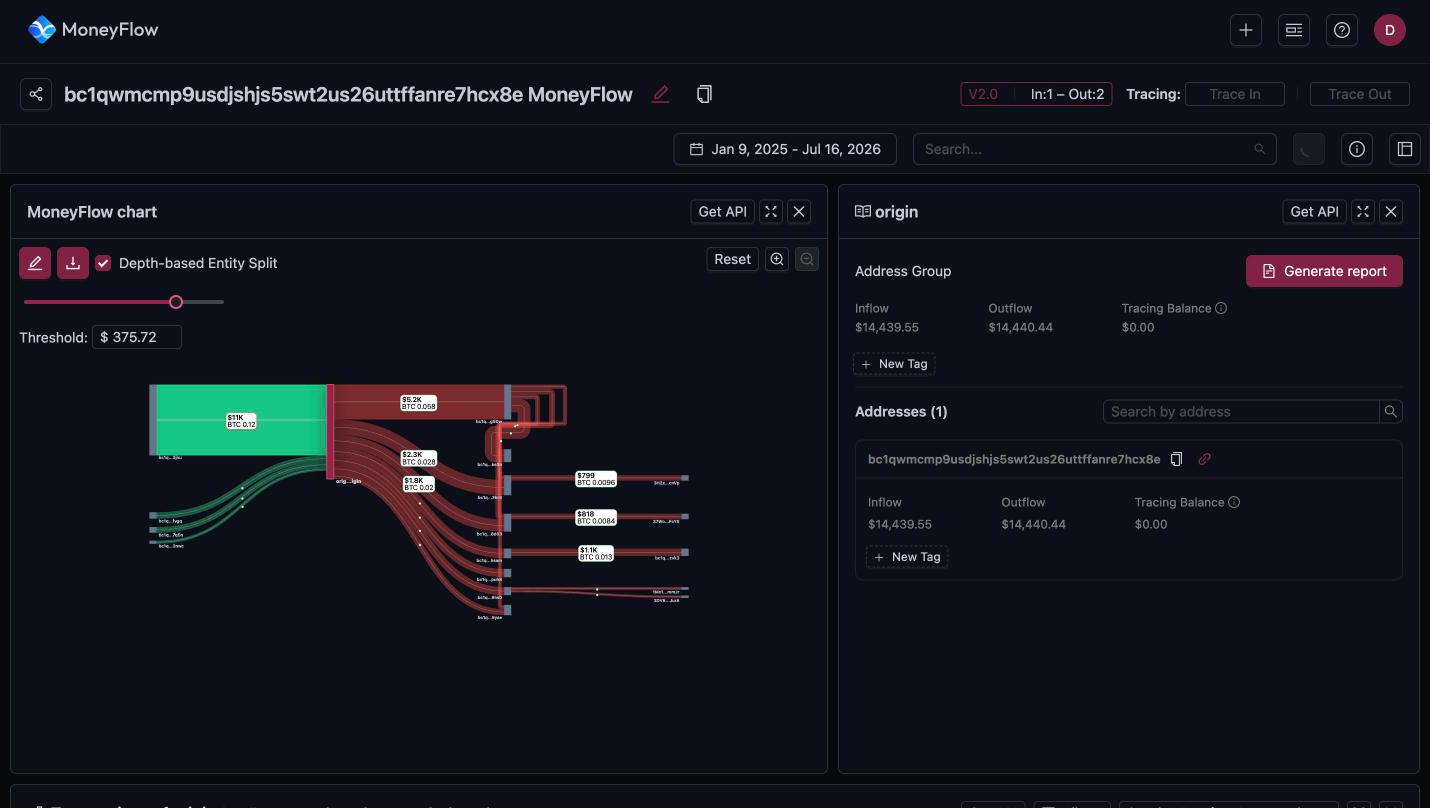This screenshot has height=808, width=1430.
Task: Click the main Search field
Action: 1095,149
